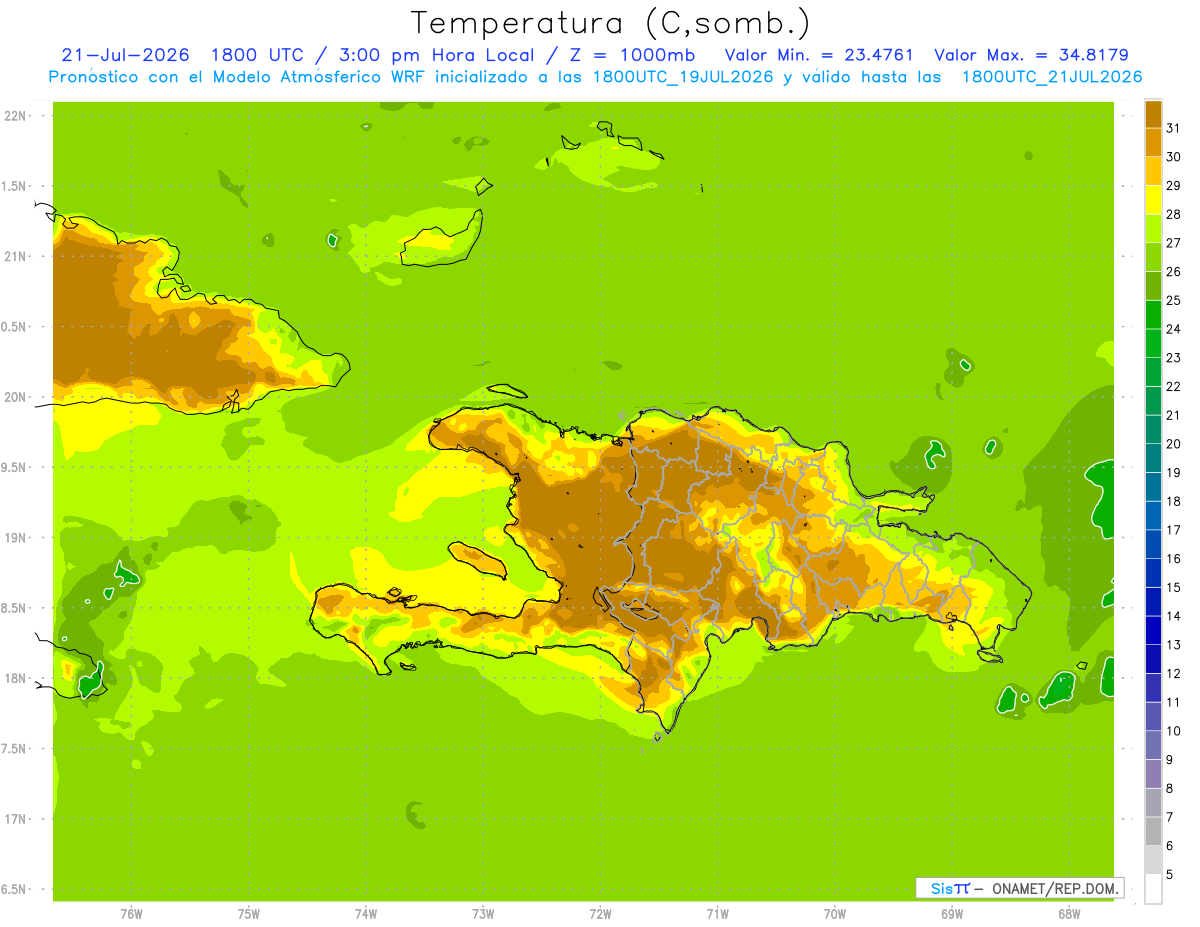Click the '73W' longitude label

pos(483,913)
